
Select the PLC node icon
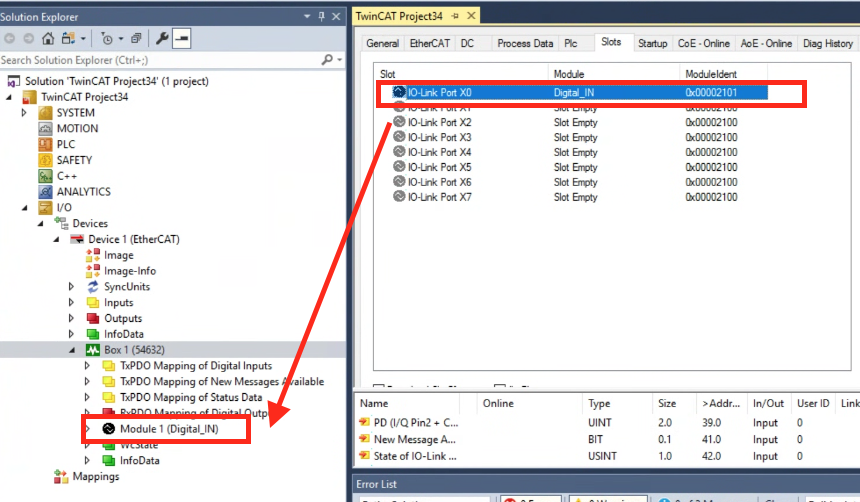click(x=46, y=144)
